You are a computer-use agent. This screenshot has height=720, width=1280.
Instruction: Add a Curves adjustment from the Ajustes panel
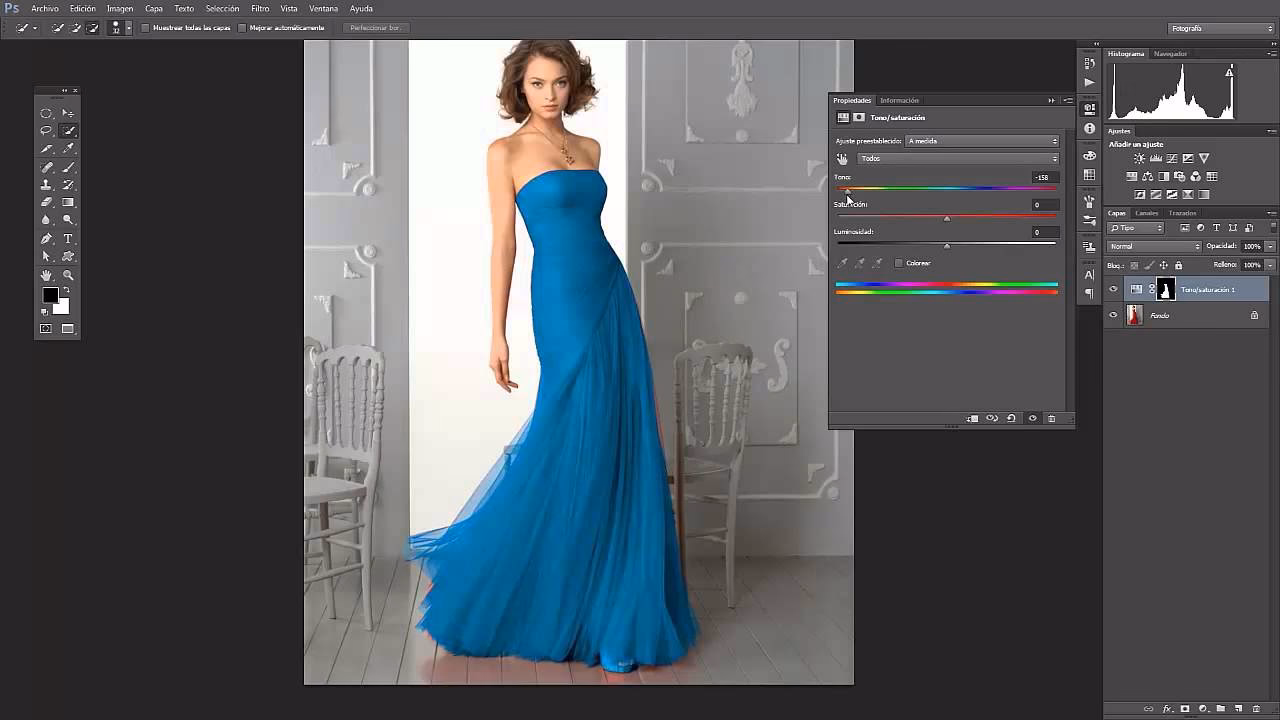(1173, 159)
